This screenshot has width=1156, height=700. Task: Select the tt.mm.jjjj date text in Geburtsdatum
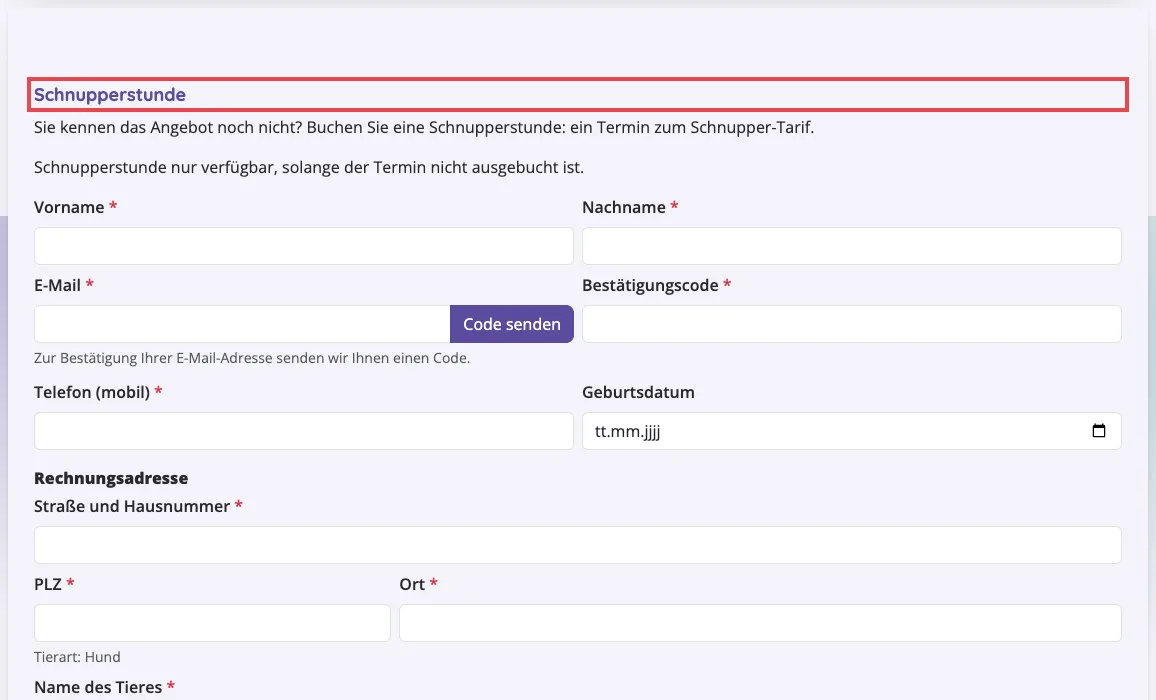pos(627,432)
